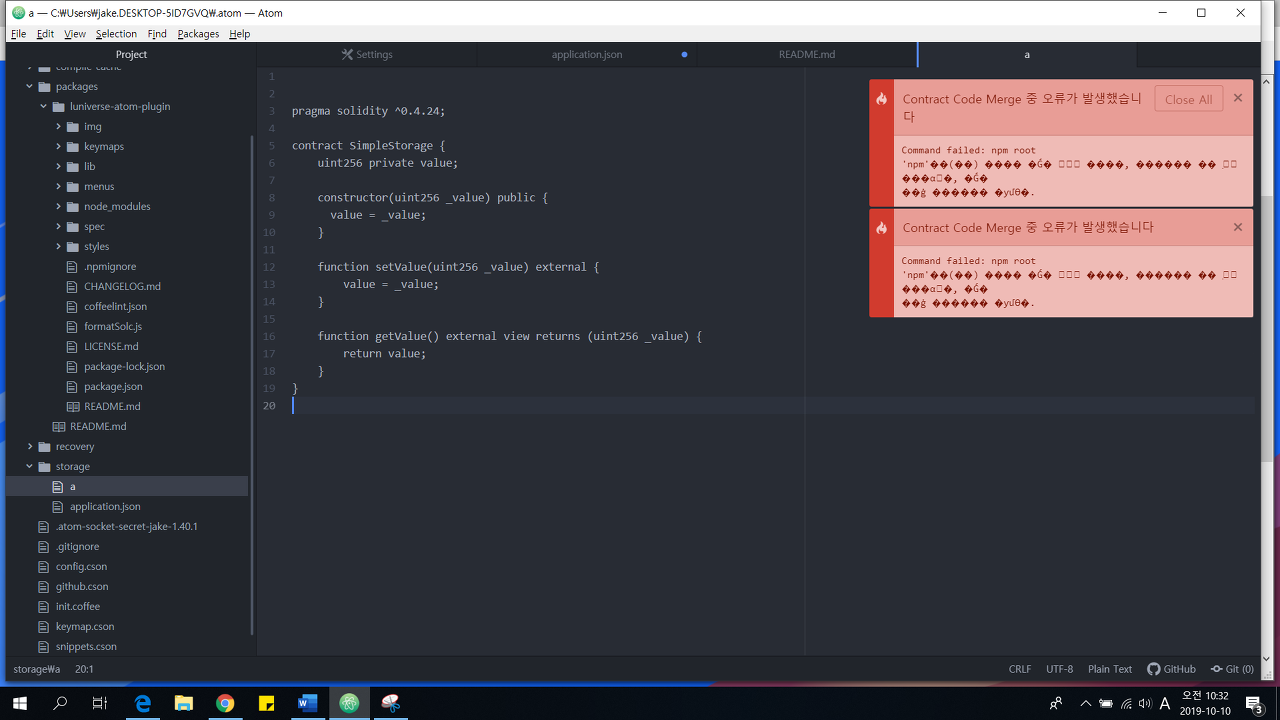Collapse the storage folder chevron

[x=30, y=466]
